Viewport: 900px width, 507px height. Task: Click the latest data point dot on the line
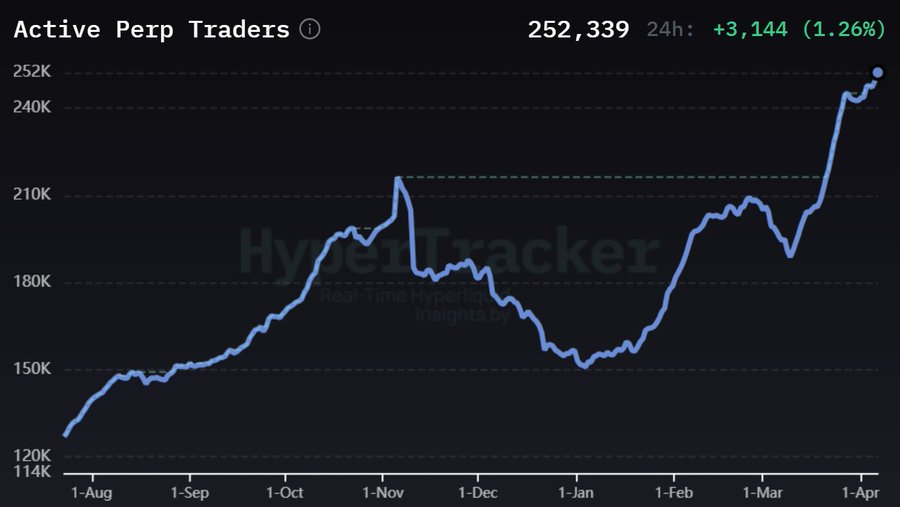[x=878, y=72]
